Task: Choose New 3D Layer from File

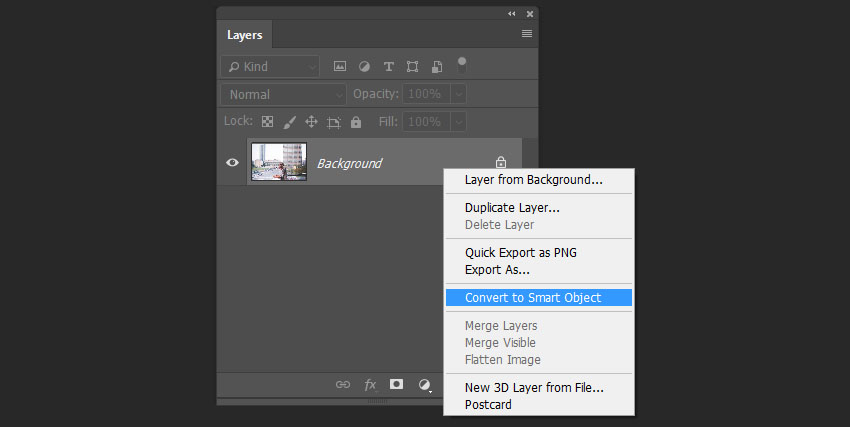Action: tap(539, 387)
